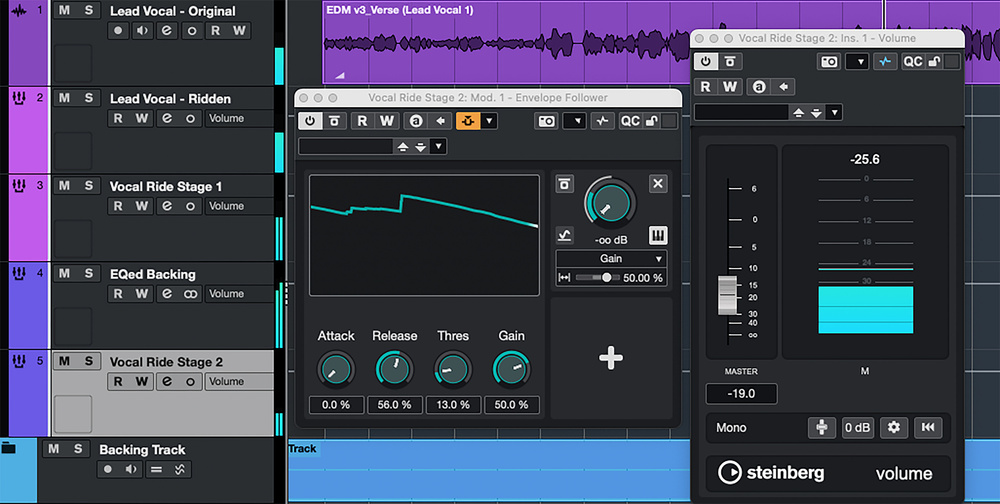Open Volume parameter dropdown on Vocal Ride Stage 1
Screen dimensions: 1000x504
coord(239,206)
